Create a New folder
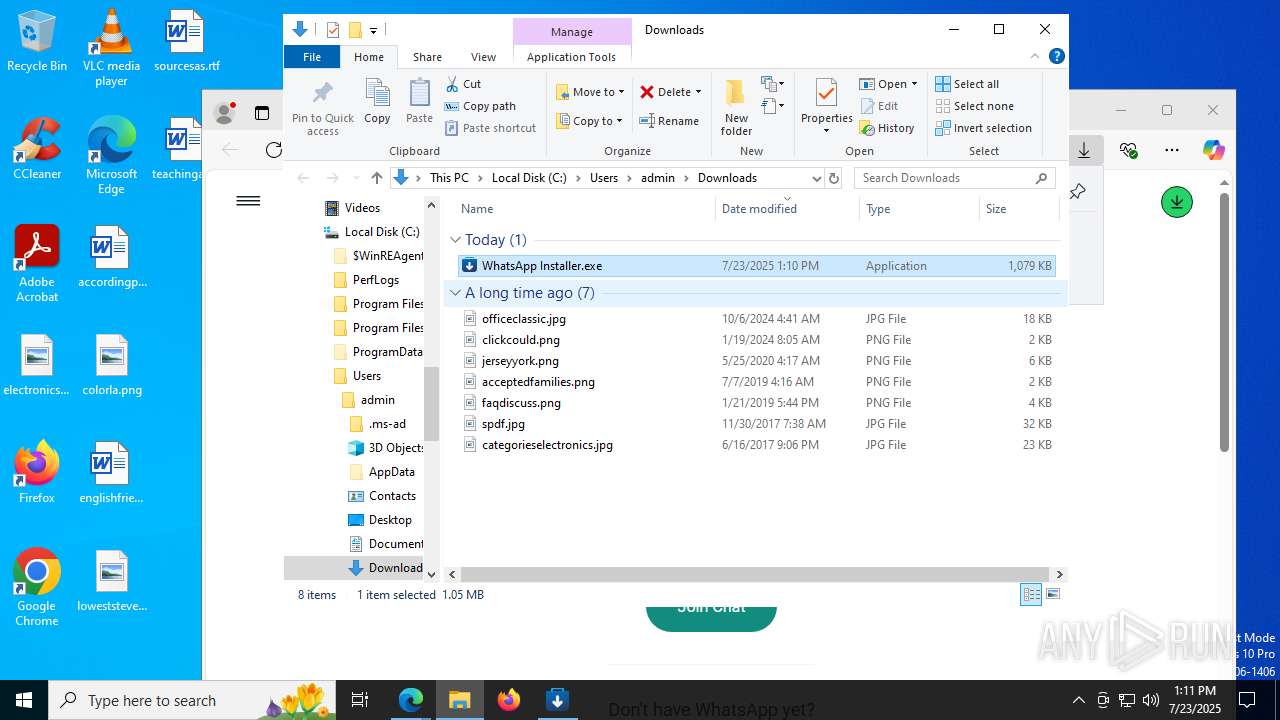 (x=736, y=108)
